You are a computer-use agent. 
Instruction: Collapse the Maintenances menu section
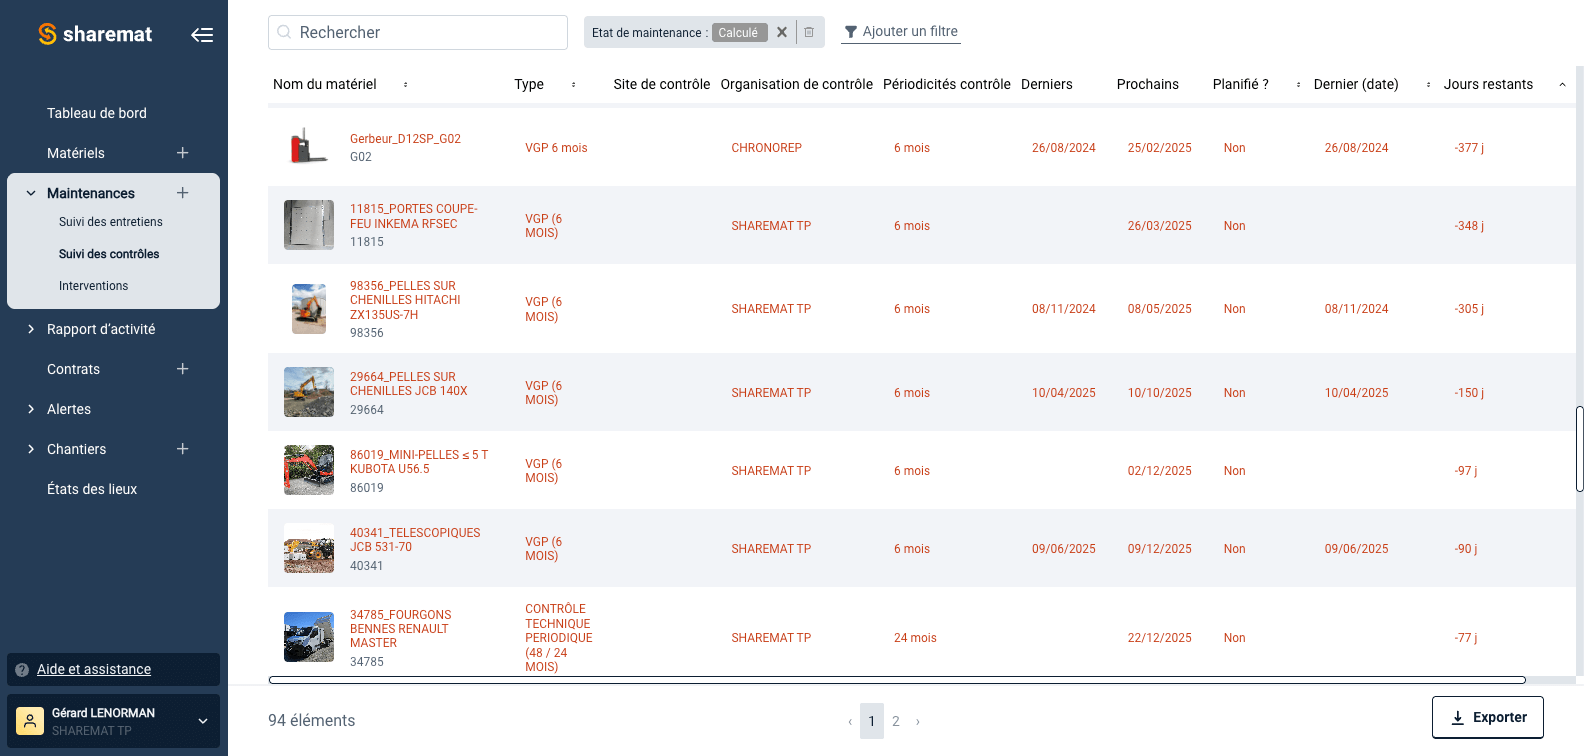(x=31, y=193)
